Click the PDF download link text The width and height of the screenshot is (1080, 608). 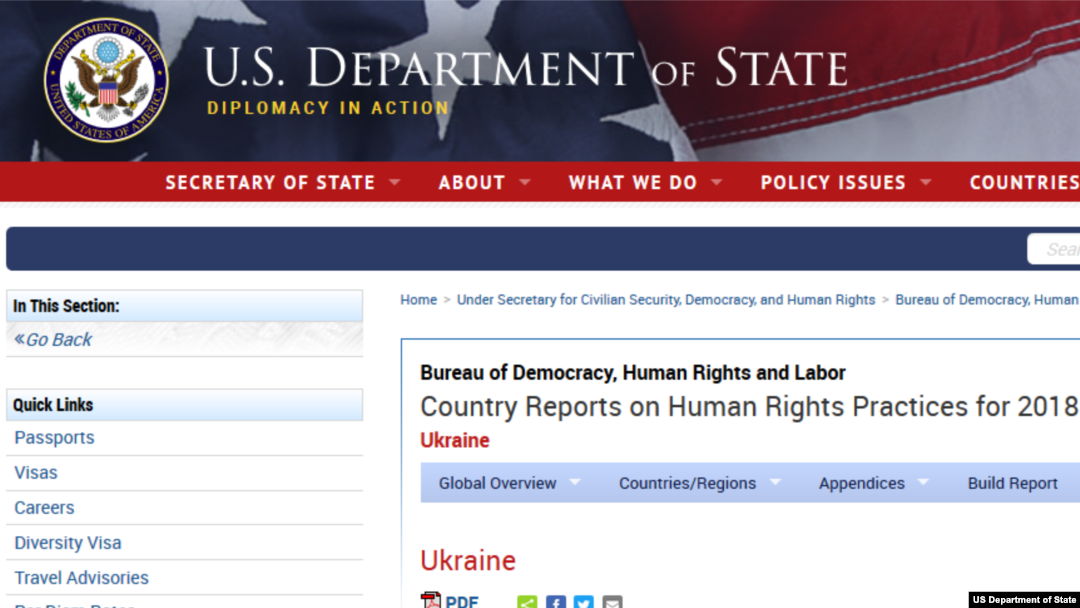click(x=461, y=601)
